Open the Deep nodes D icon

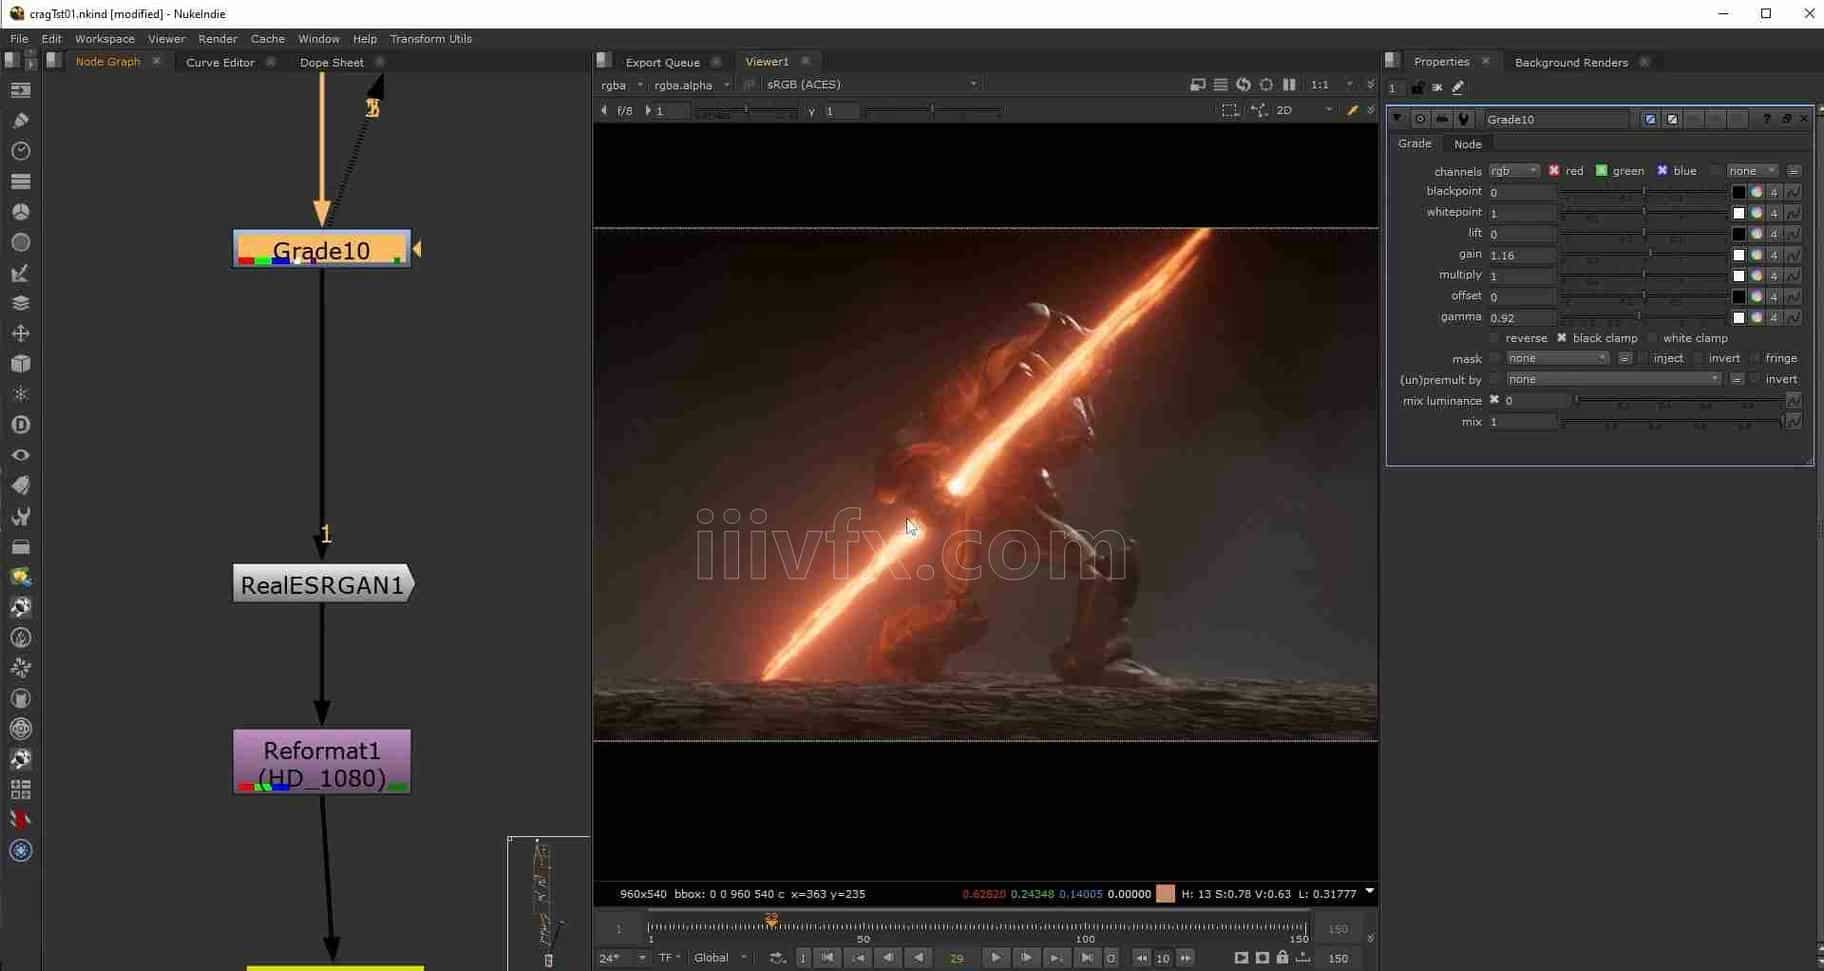(20, 425)
